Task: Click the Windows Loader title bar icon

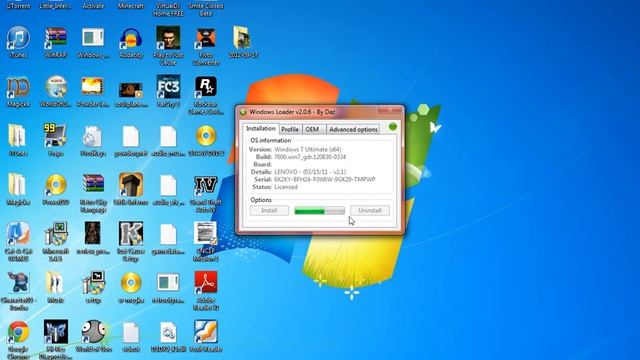Action: (243, 112)
